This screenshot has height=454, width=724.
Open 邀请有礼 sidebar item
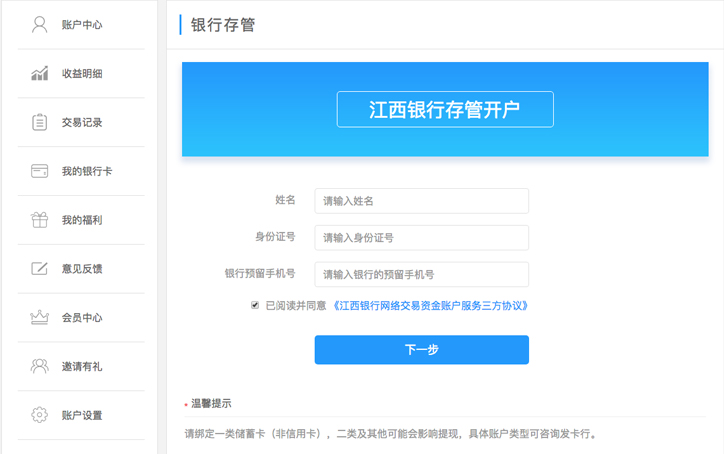[x=81, y=366]
